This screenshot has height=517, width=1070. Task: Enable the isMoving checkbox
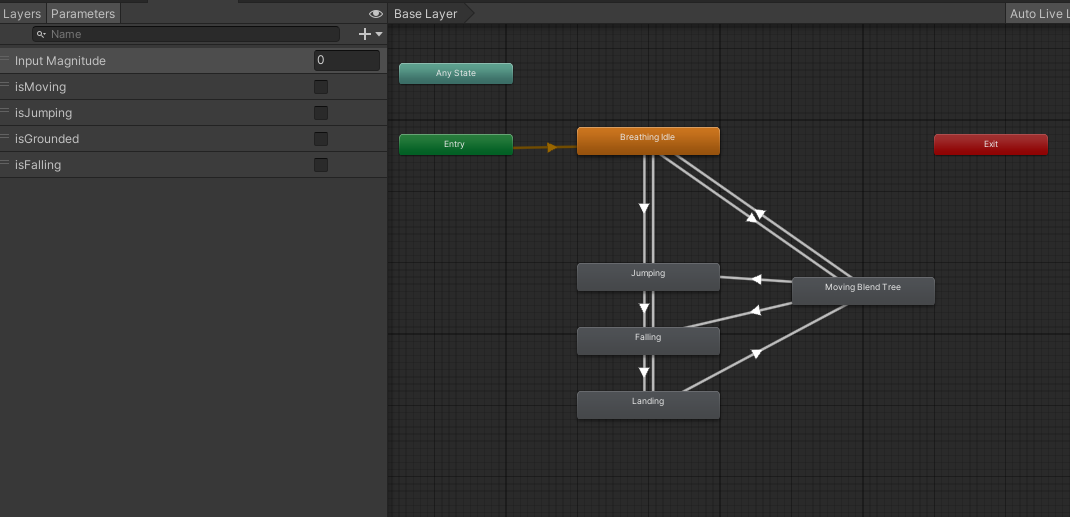(321, 87)
